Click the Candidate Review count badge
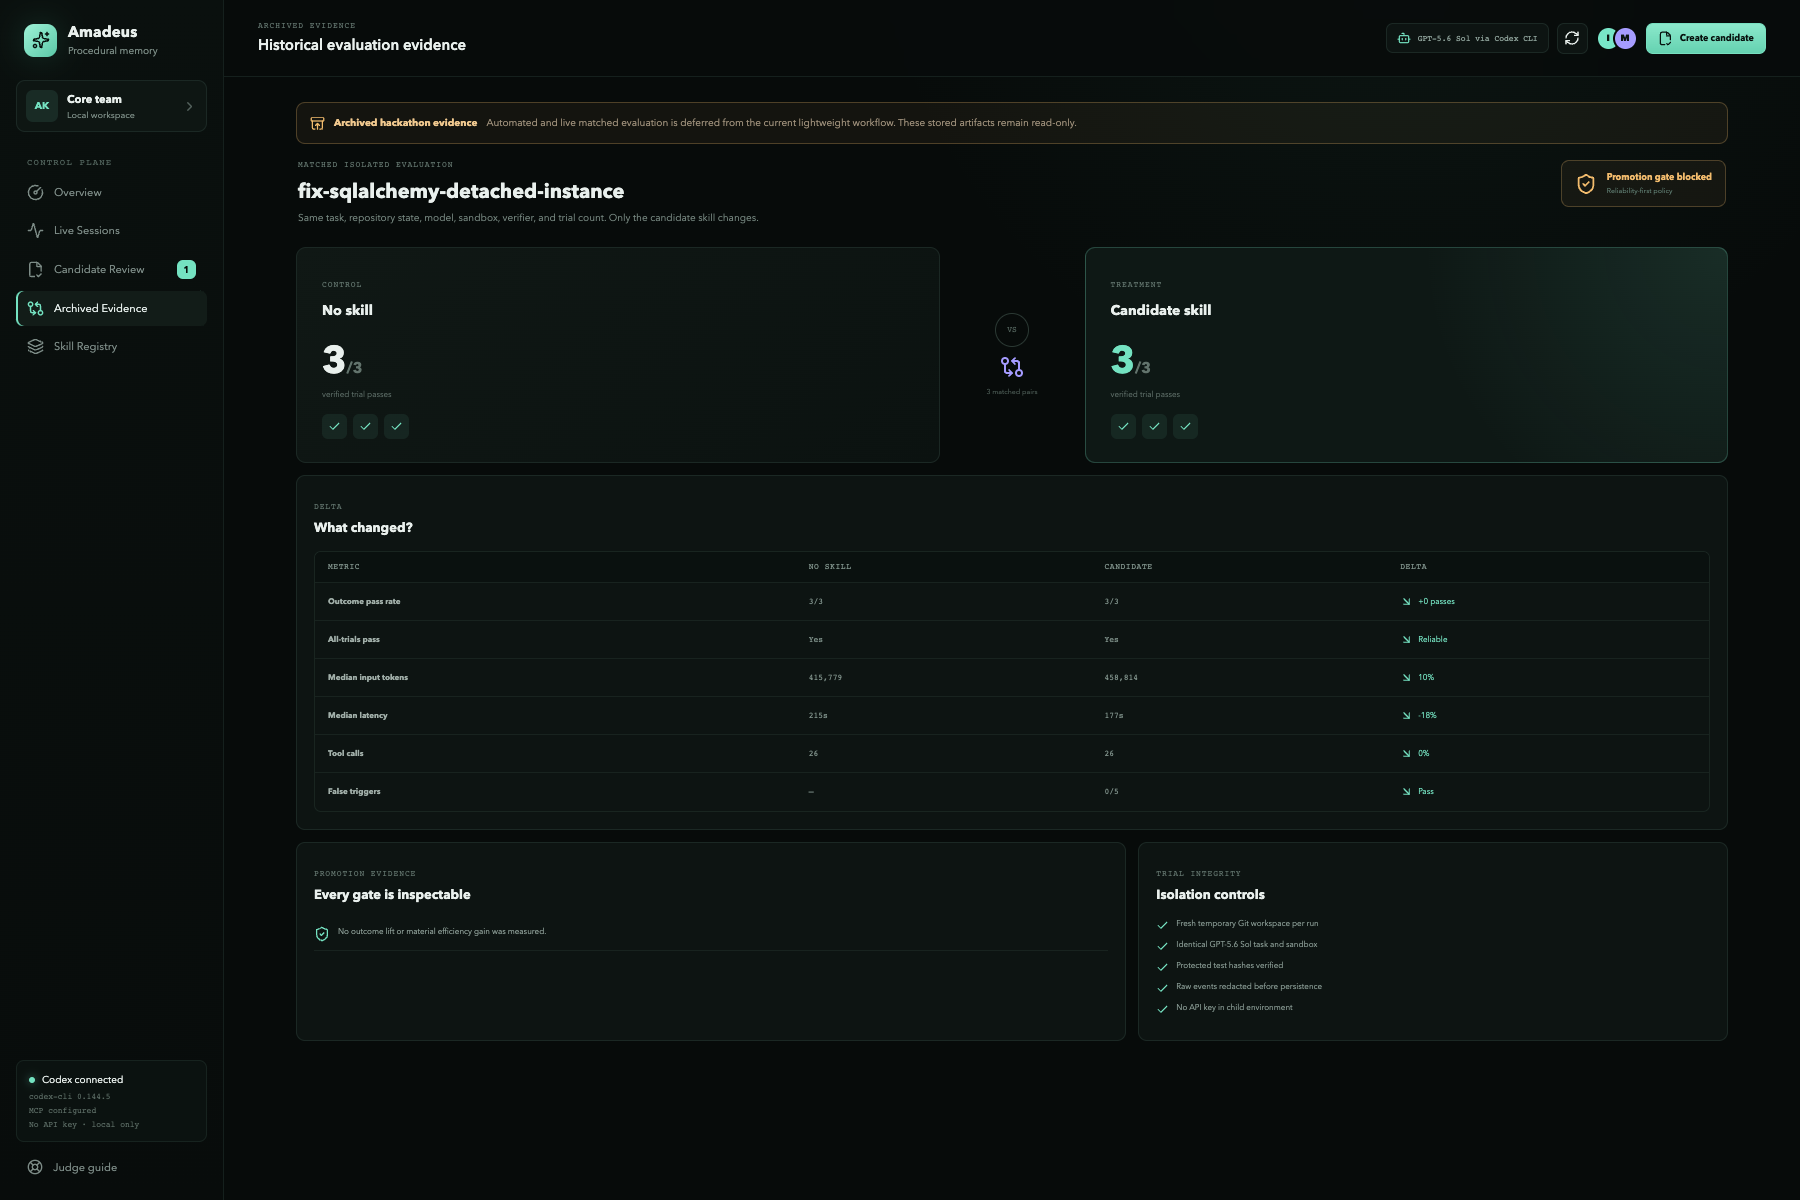Image resolution: width=1800 pixels, height=1200 pixels. pos(186,269)
